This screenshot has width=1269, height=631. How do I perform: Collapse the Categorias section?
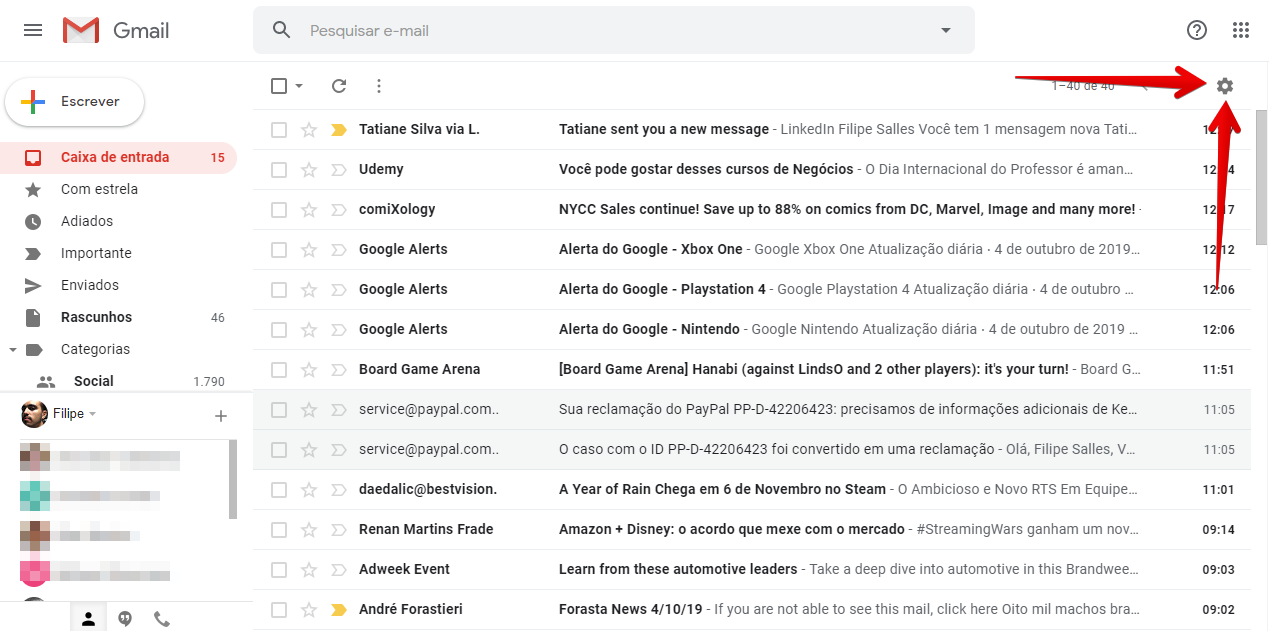(14, 348)
